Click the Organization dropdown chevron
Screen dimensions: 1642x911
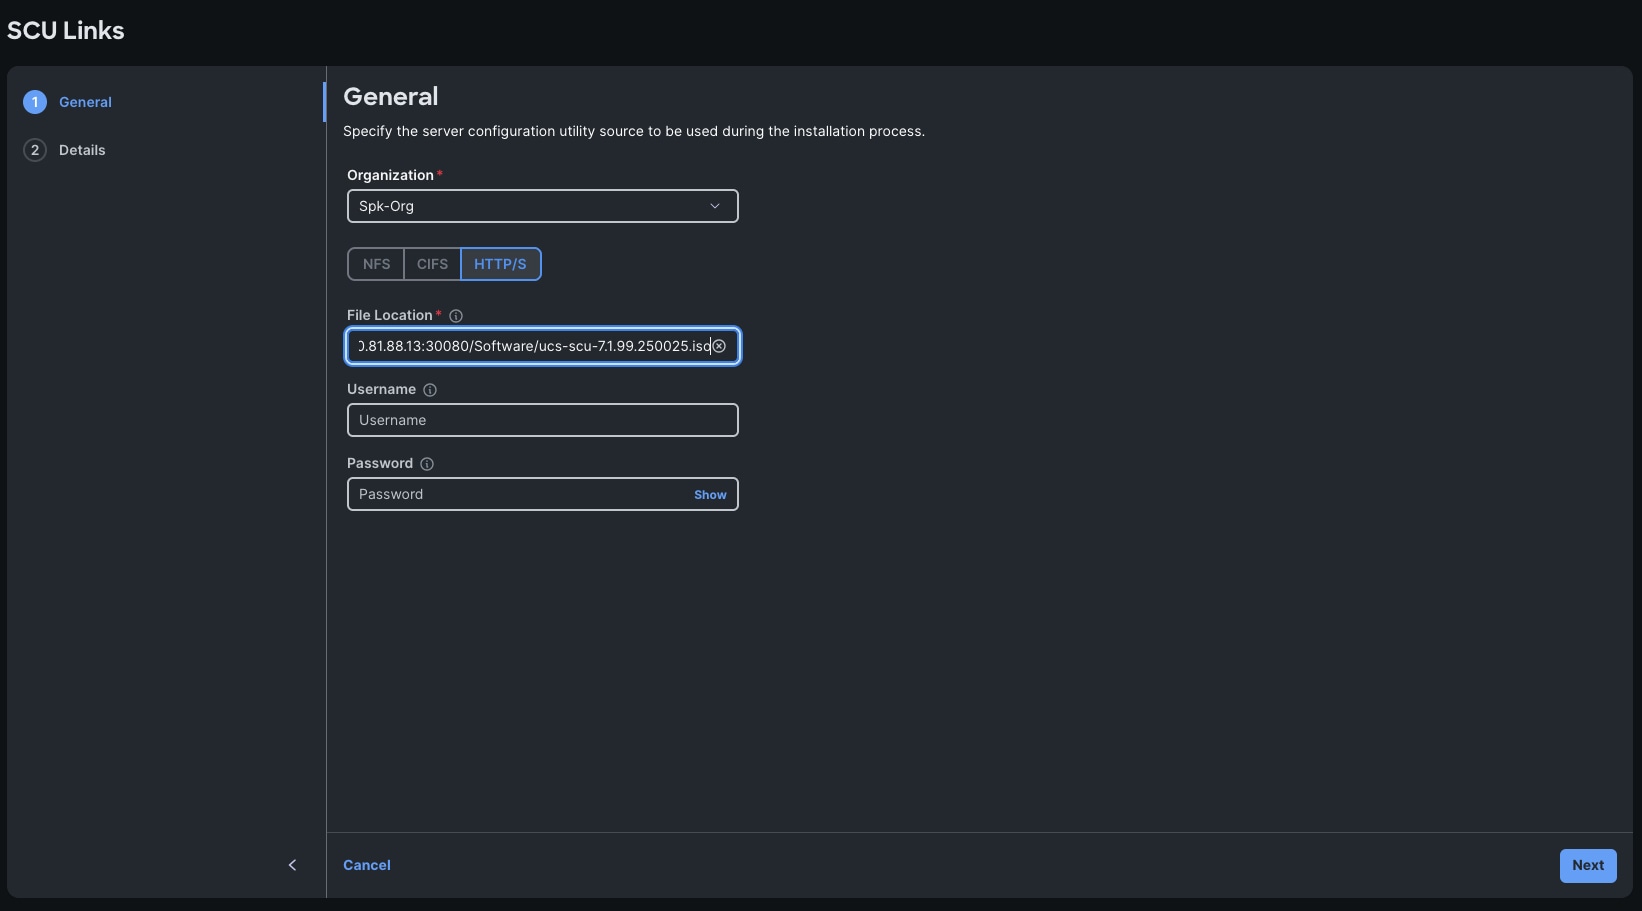coord(715,206)
